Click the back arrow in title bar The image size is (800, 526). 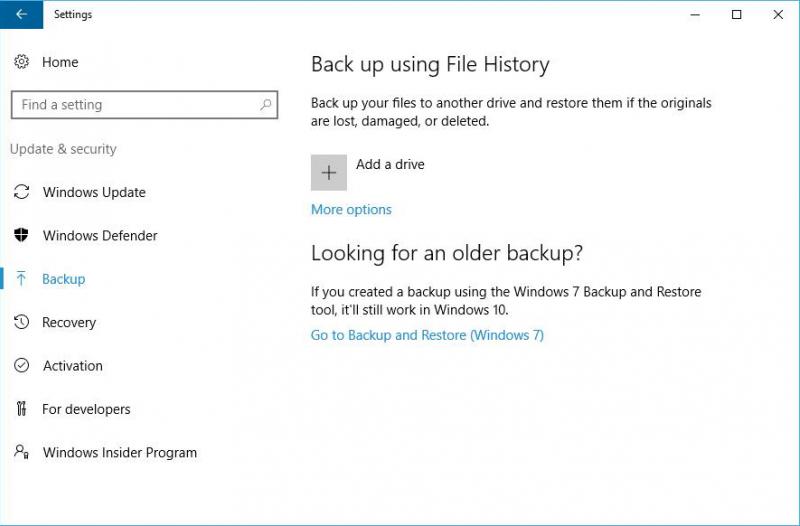[21, 14]
